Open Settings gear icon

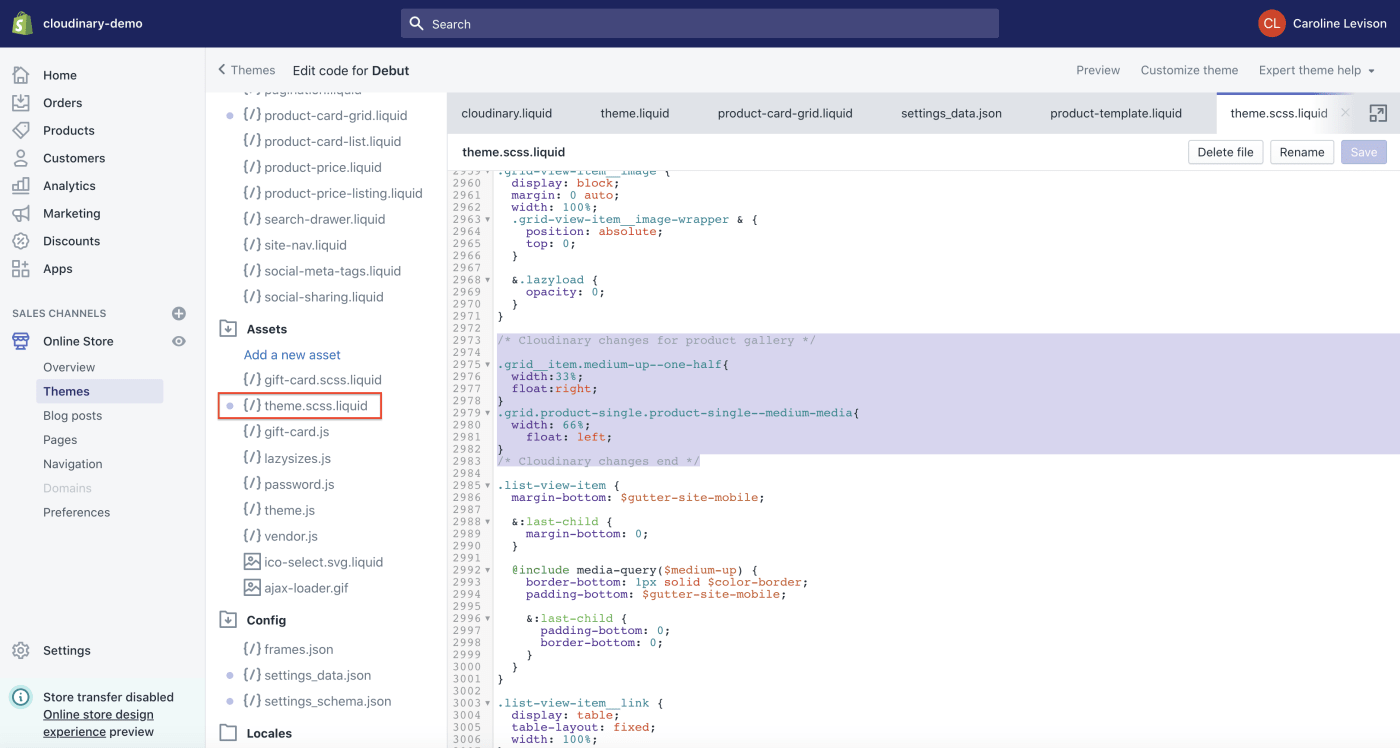point(20,650)
